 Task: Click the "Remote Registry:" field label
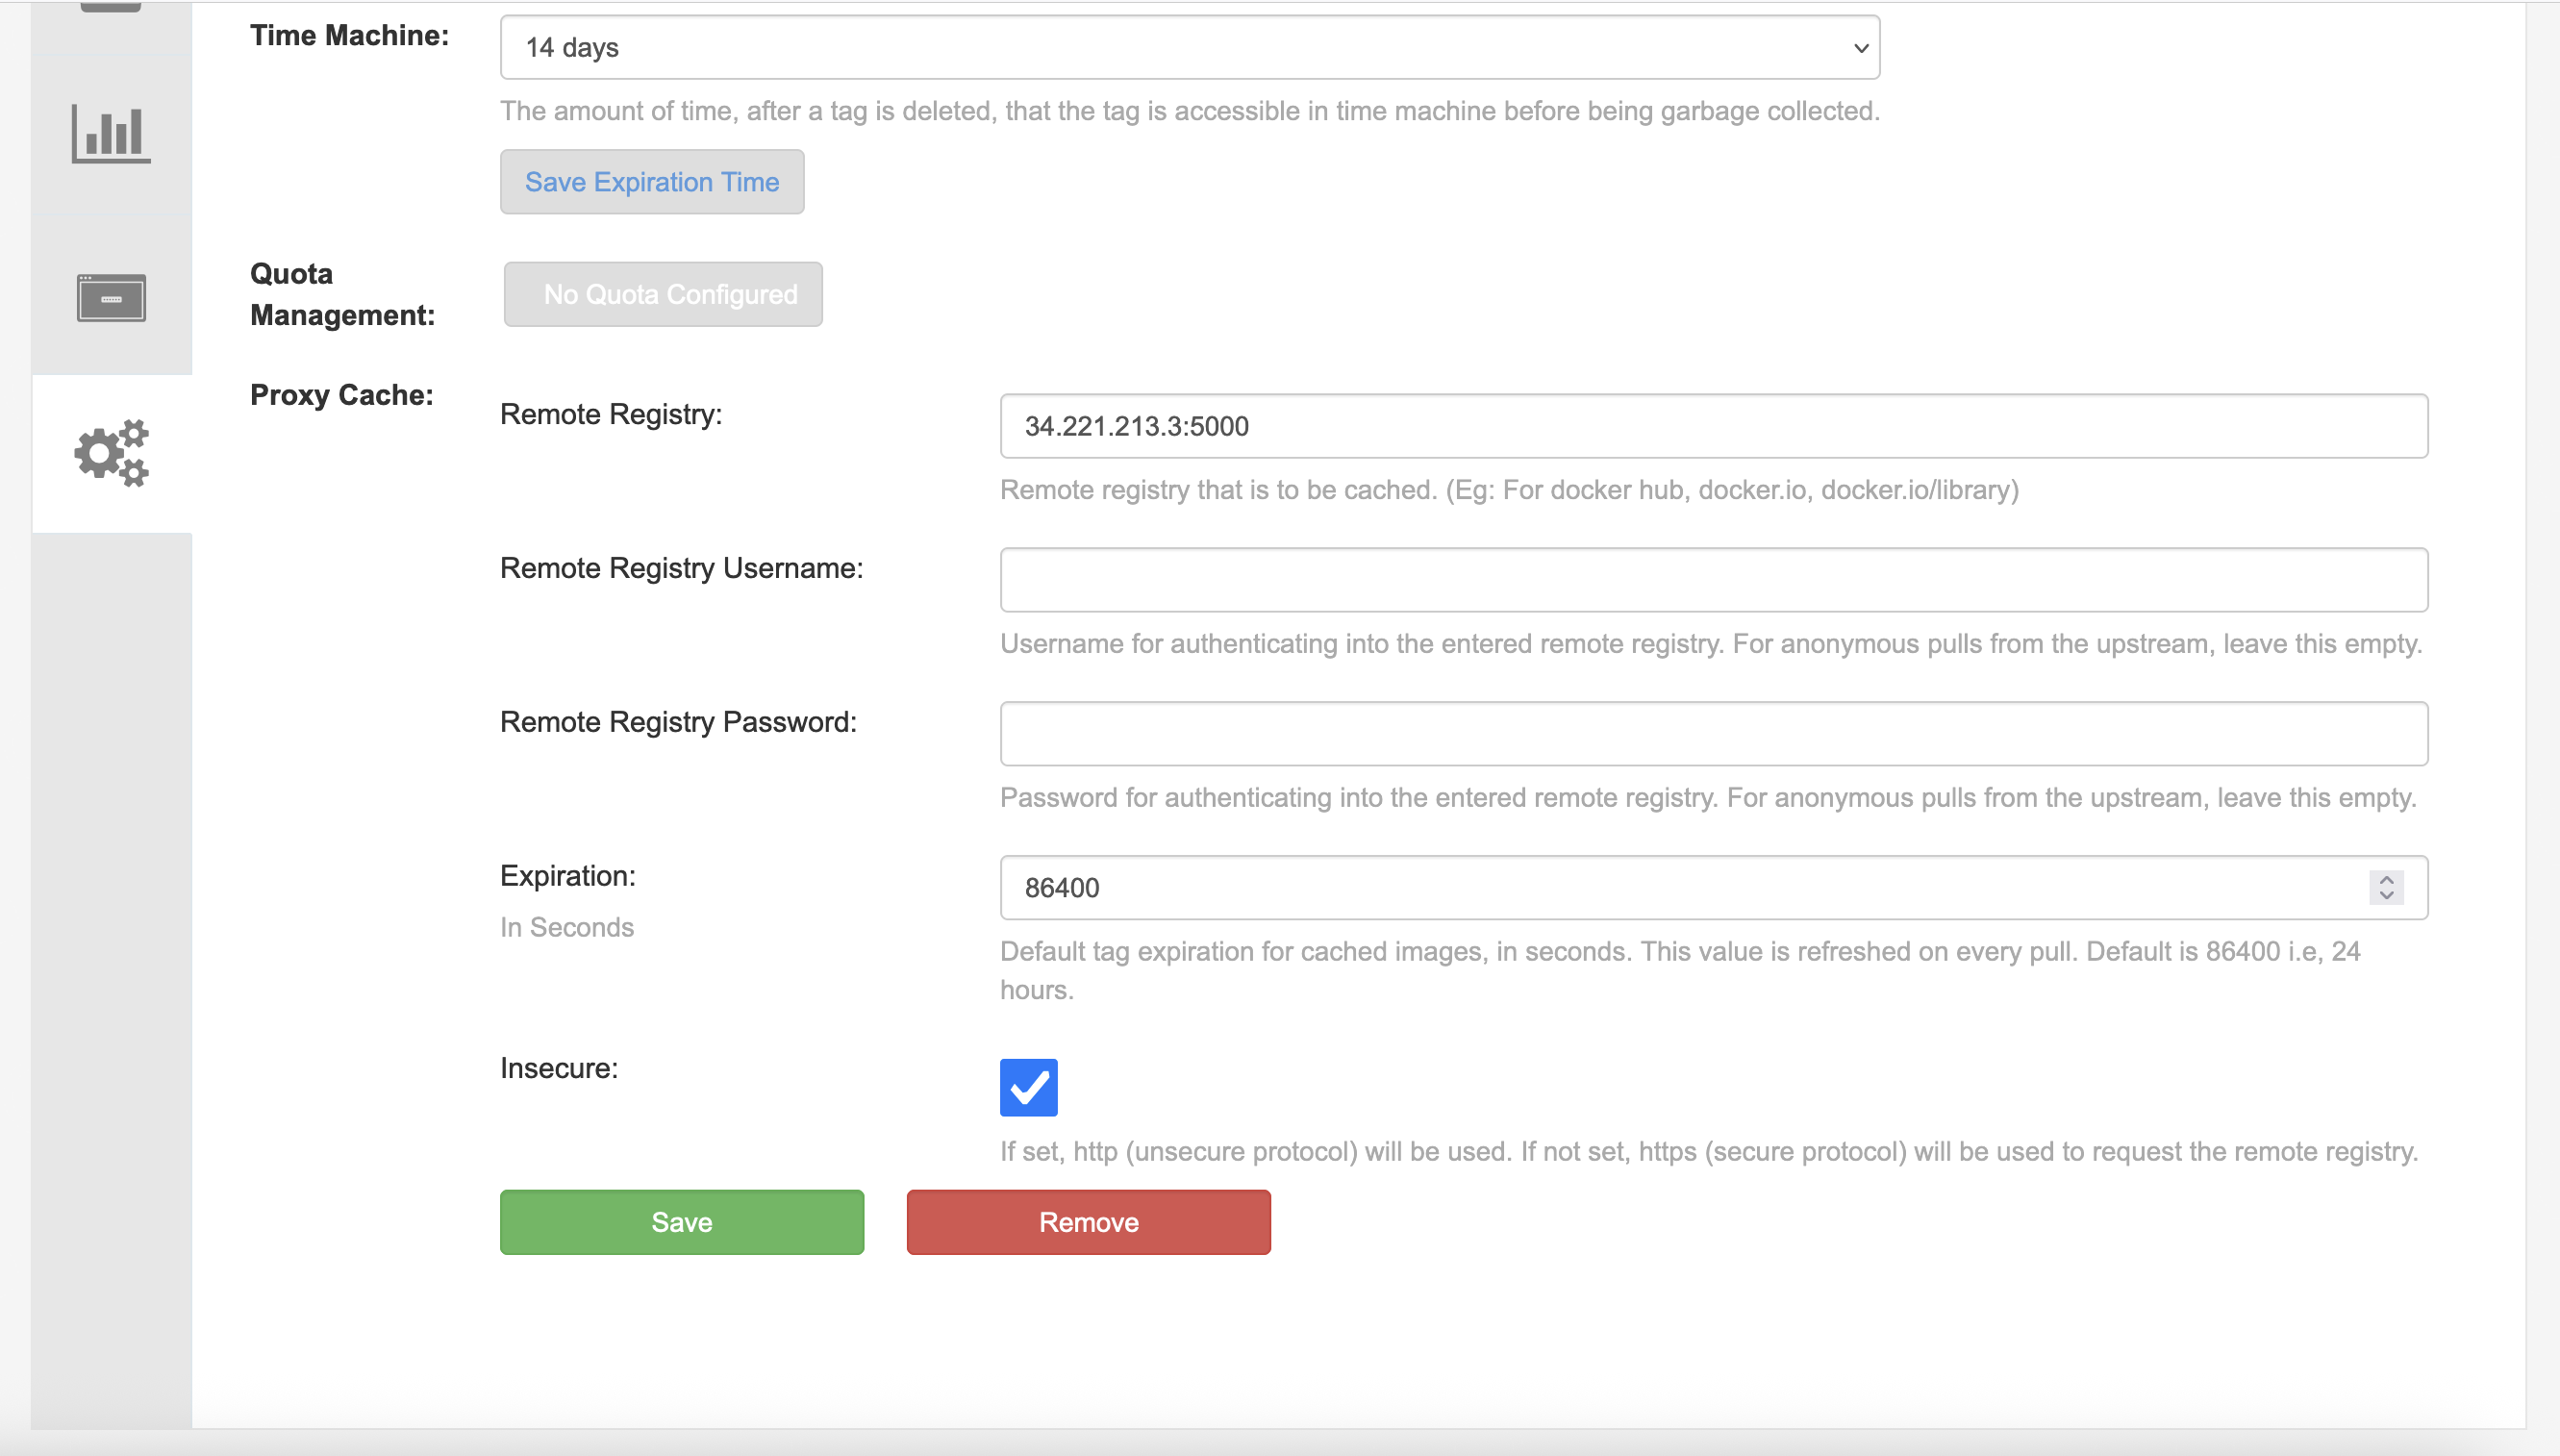[x=611, y=414]
